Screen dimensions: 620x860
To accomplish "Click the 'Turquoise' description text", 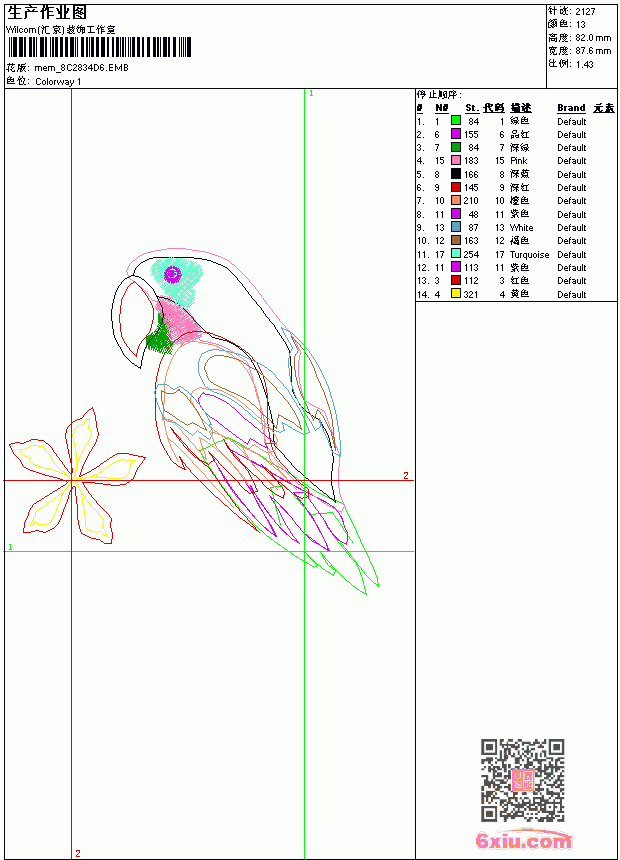I will click(x=529, y=254).
